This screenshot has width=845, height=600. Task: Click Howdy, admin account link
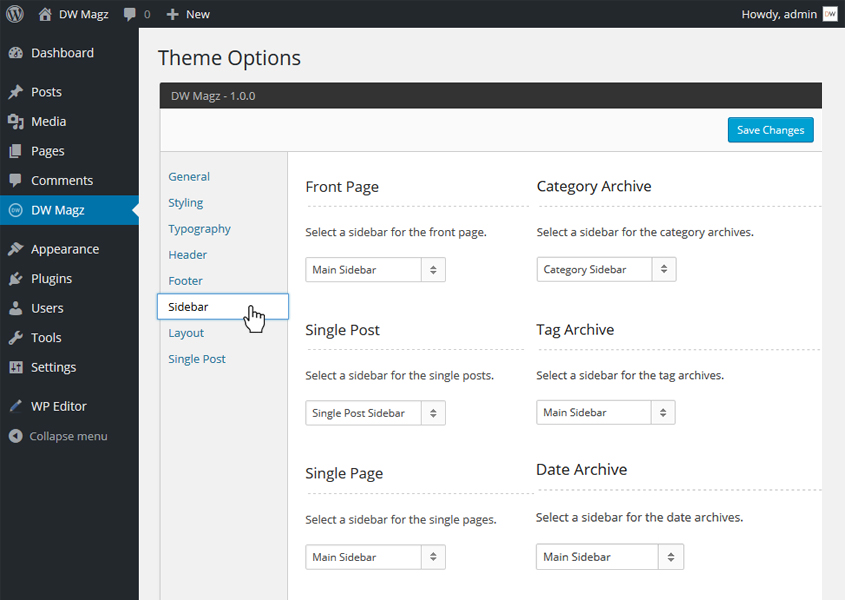pyautogui.click(x=779, y=15)
